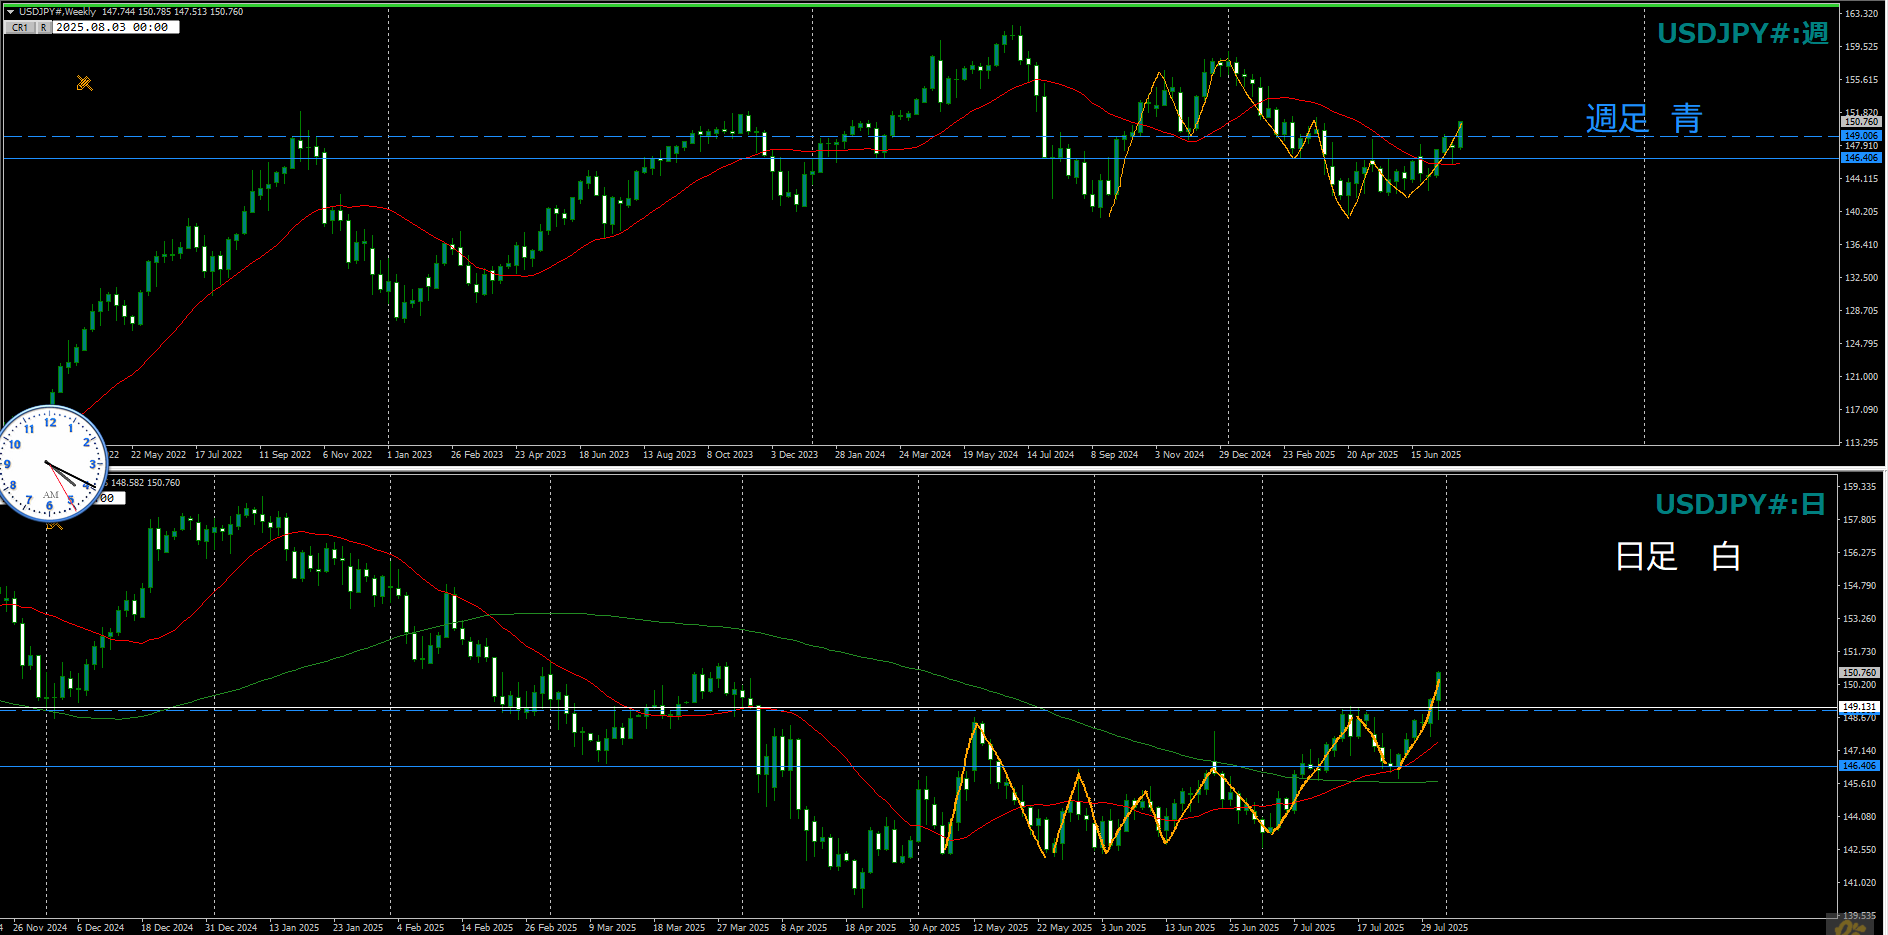
Task: Click the 155.615 price label on the weekly axis
Action: tap(1861, 79)
